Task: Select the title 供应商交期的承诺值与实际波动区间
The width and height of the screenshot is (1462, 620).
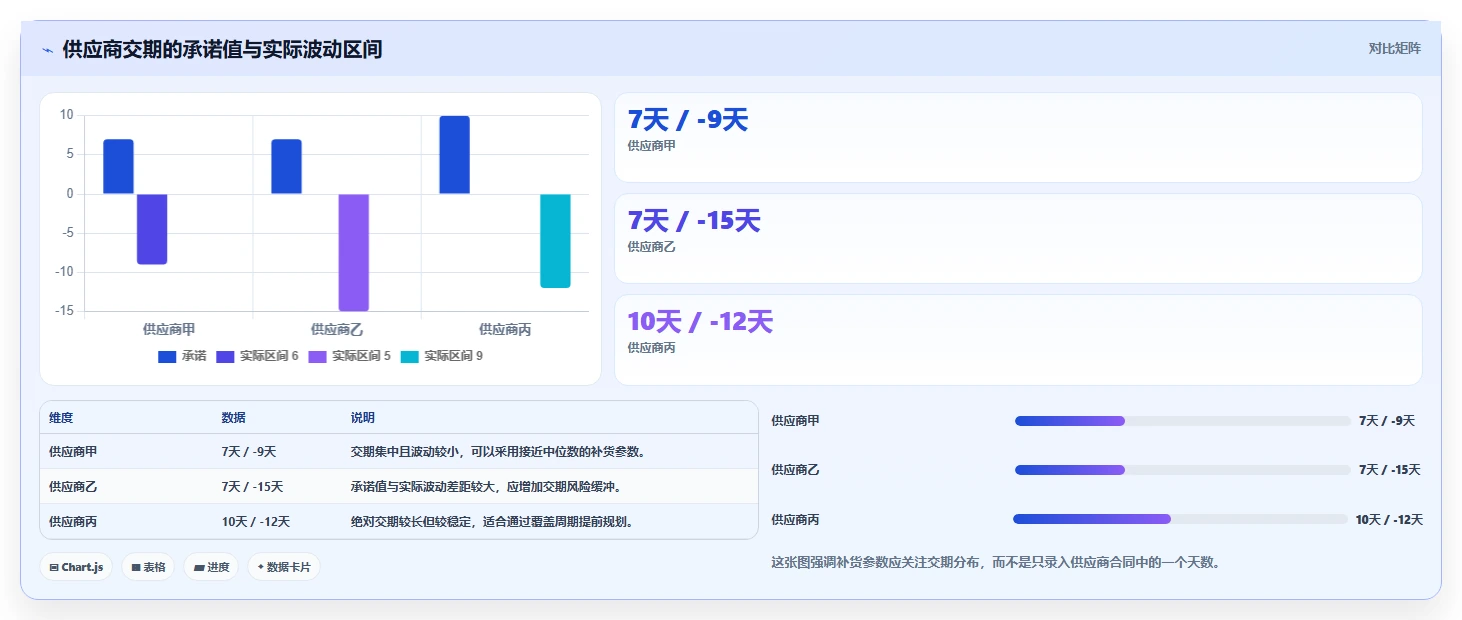Action: click(x=222, y=50)
